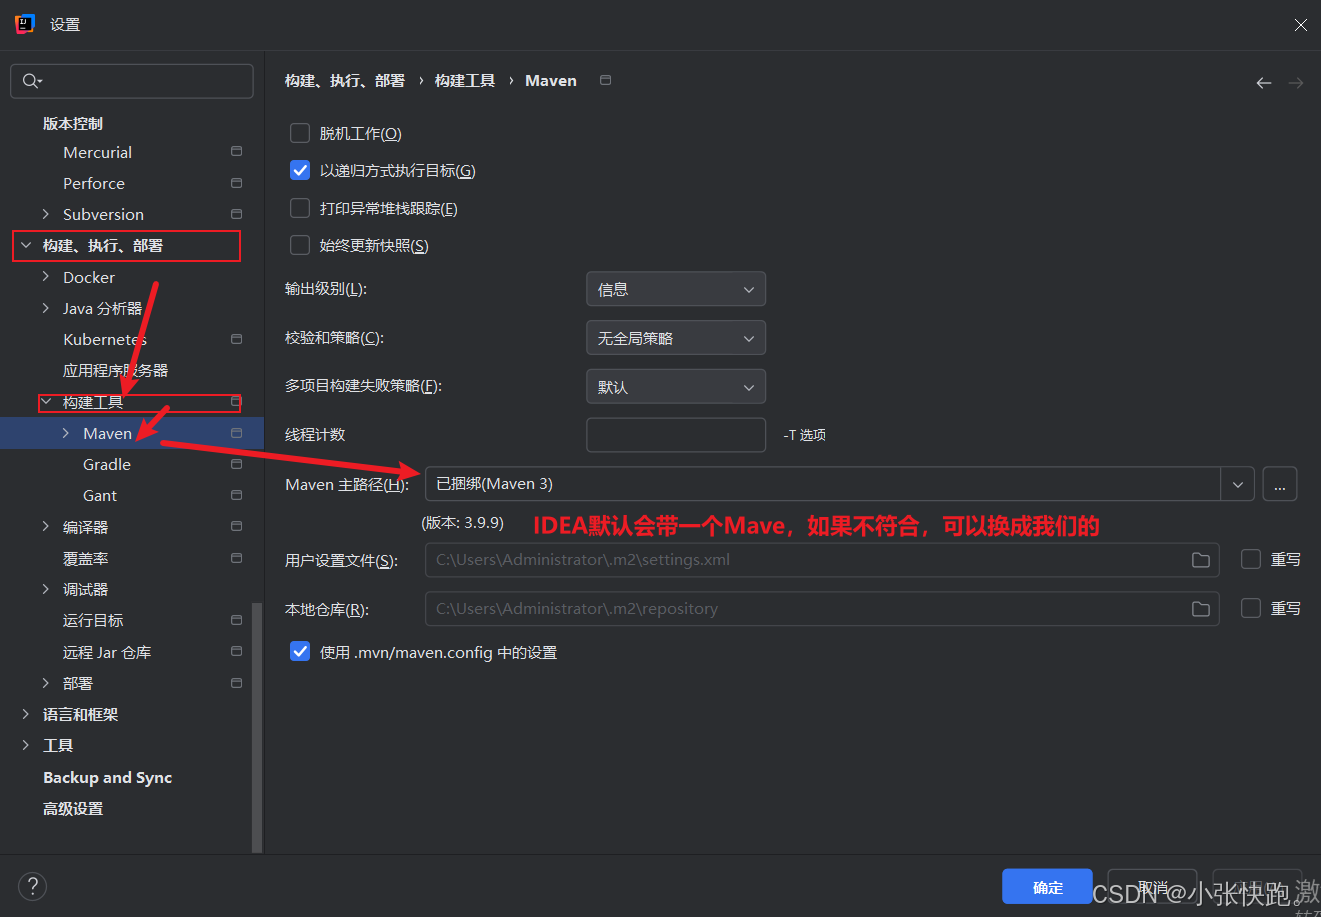Click the project-level icon in the Maven tree row
This screenshot has height=917, width=1321.
tap(236, 433)
